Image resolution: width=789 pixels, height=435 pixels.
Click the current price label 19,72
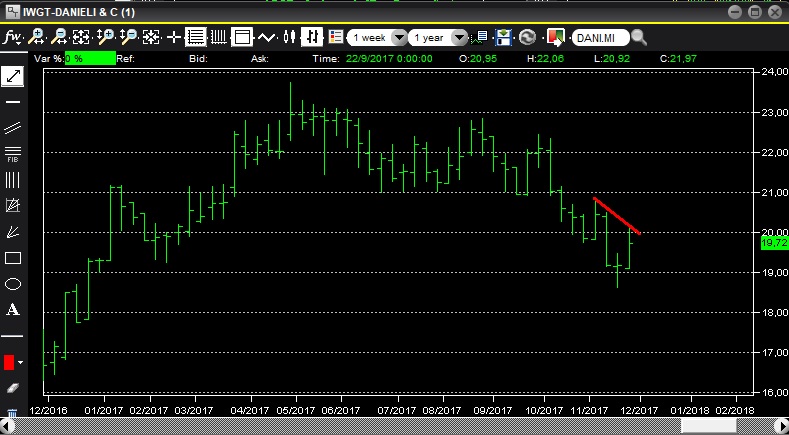click(x=775, y=243)
